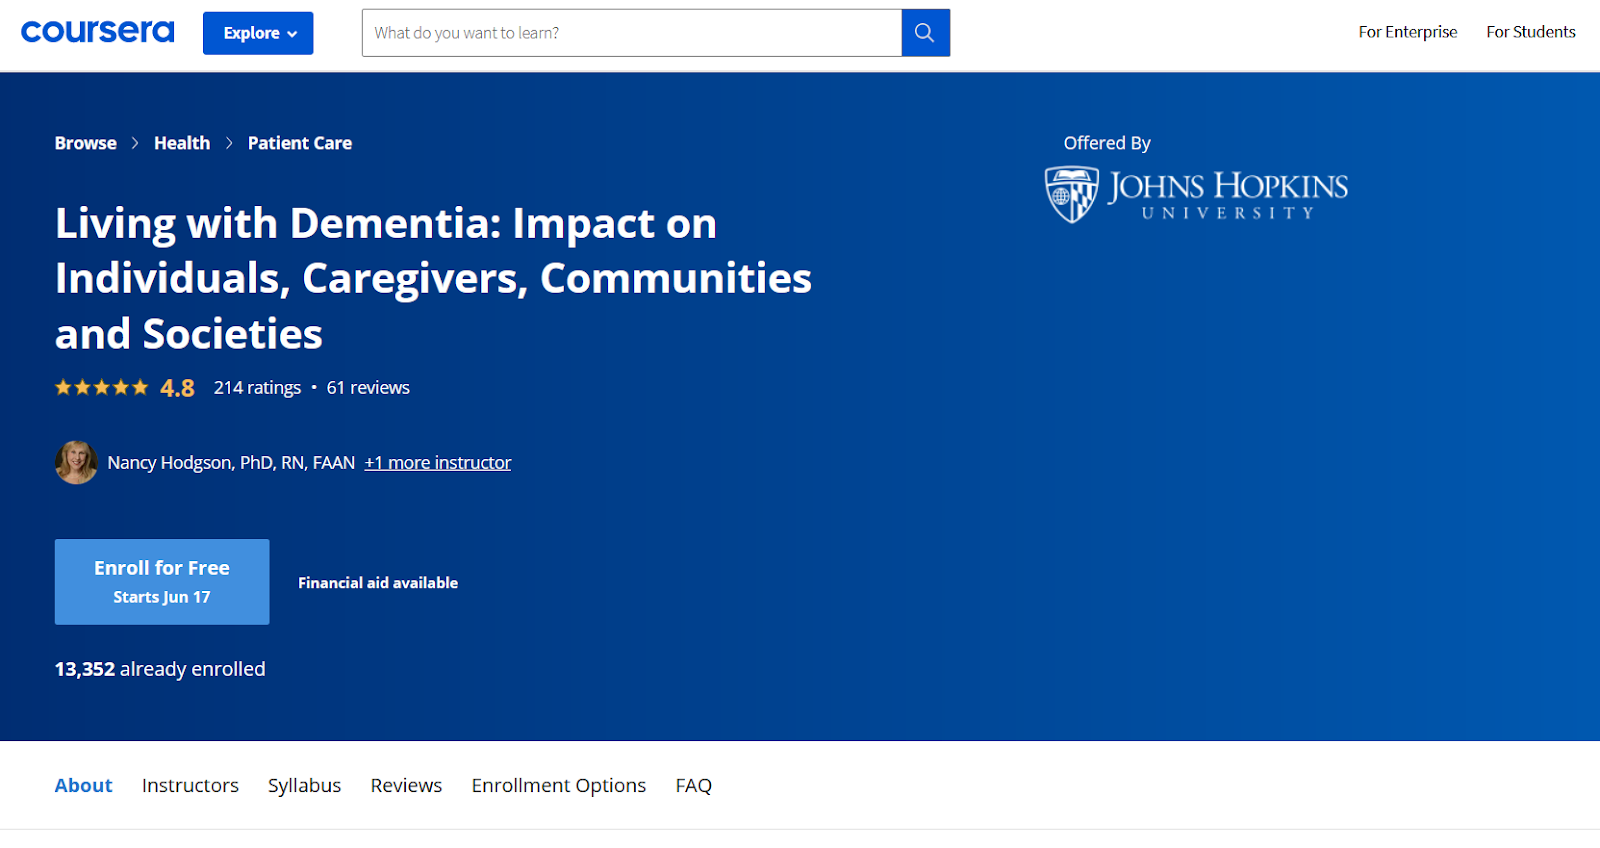Click the Enroll for Free button
1600x848 pixels.
(162, 582)
